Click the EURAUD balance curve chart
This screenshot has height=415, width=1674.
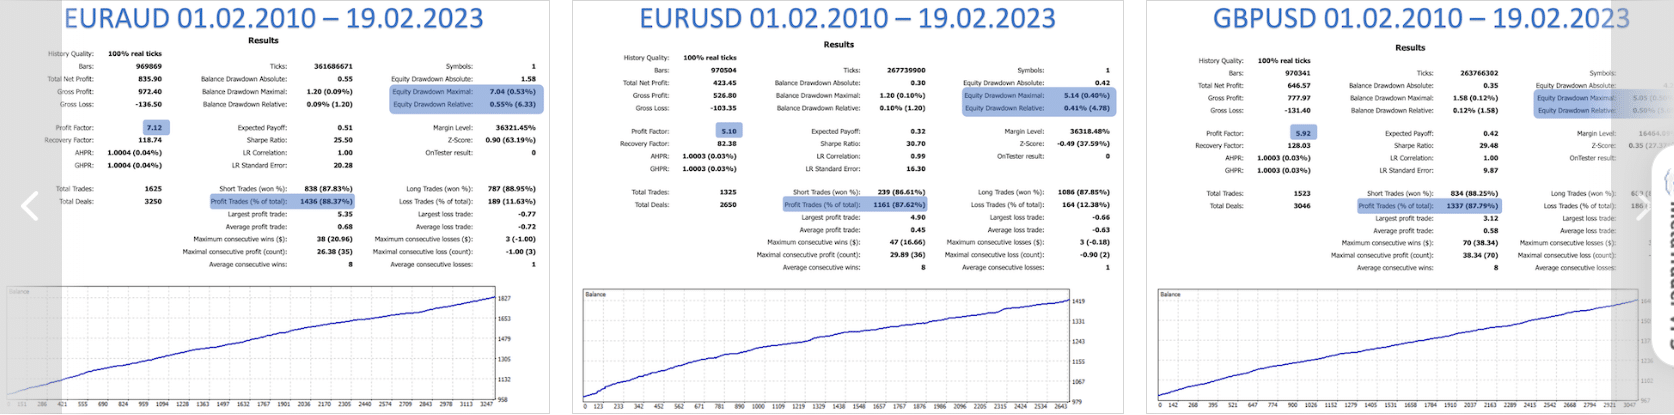(252, 345)
